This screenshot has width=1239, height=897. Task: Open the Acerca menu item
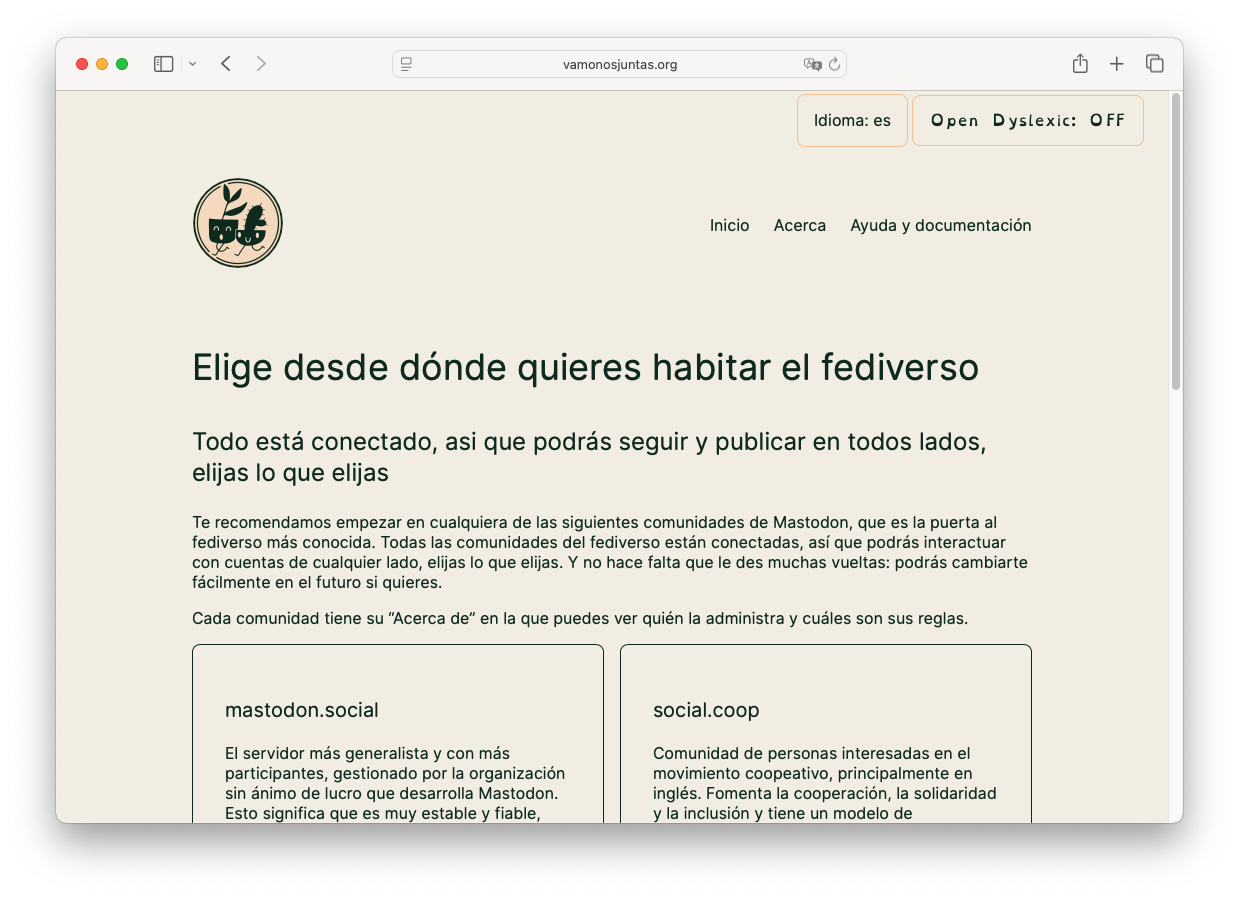tap(799, 225)
